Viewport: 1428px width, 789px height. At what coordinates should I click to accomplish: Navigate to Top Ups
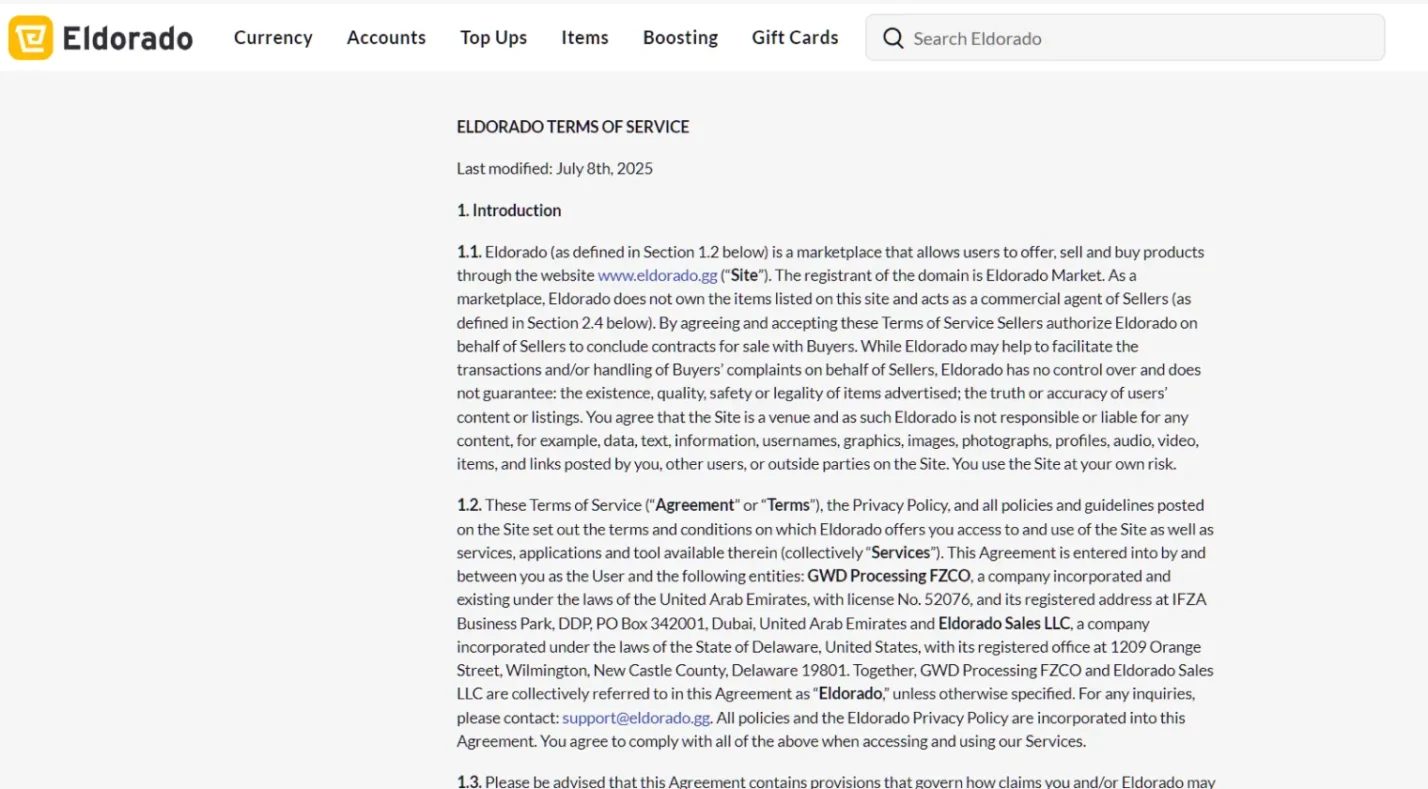coord(493,38)
